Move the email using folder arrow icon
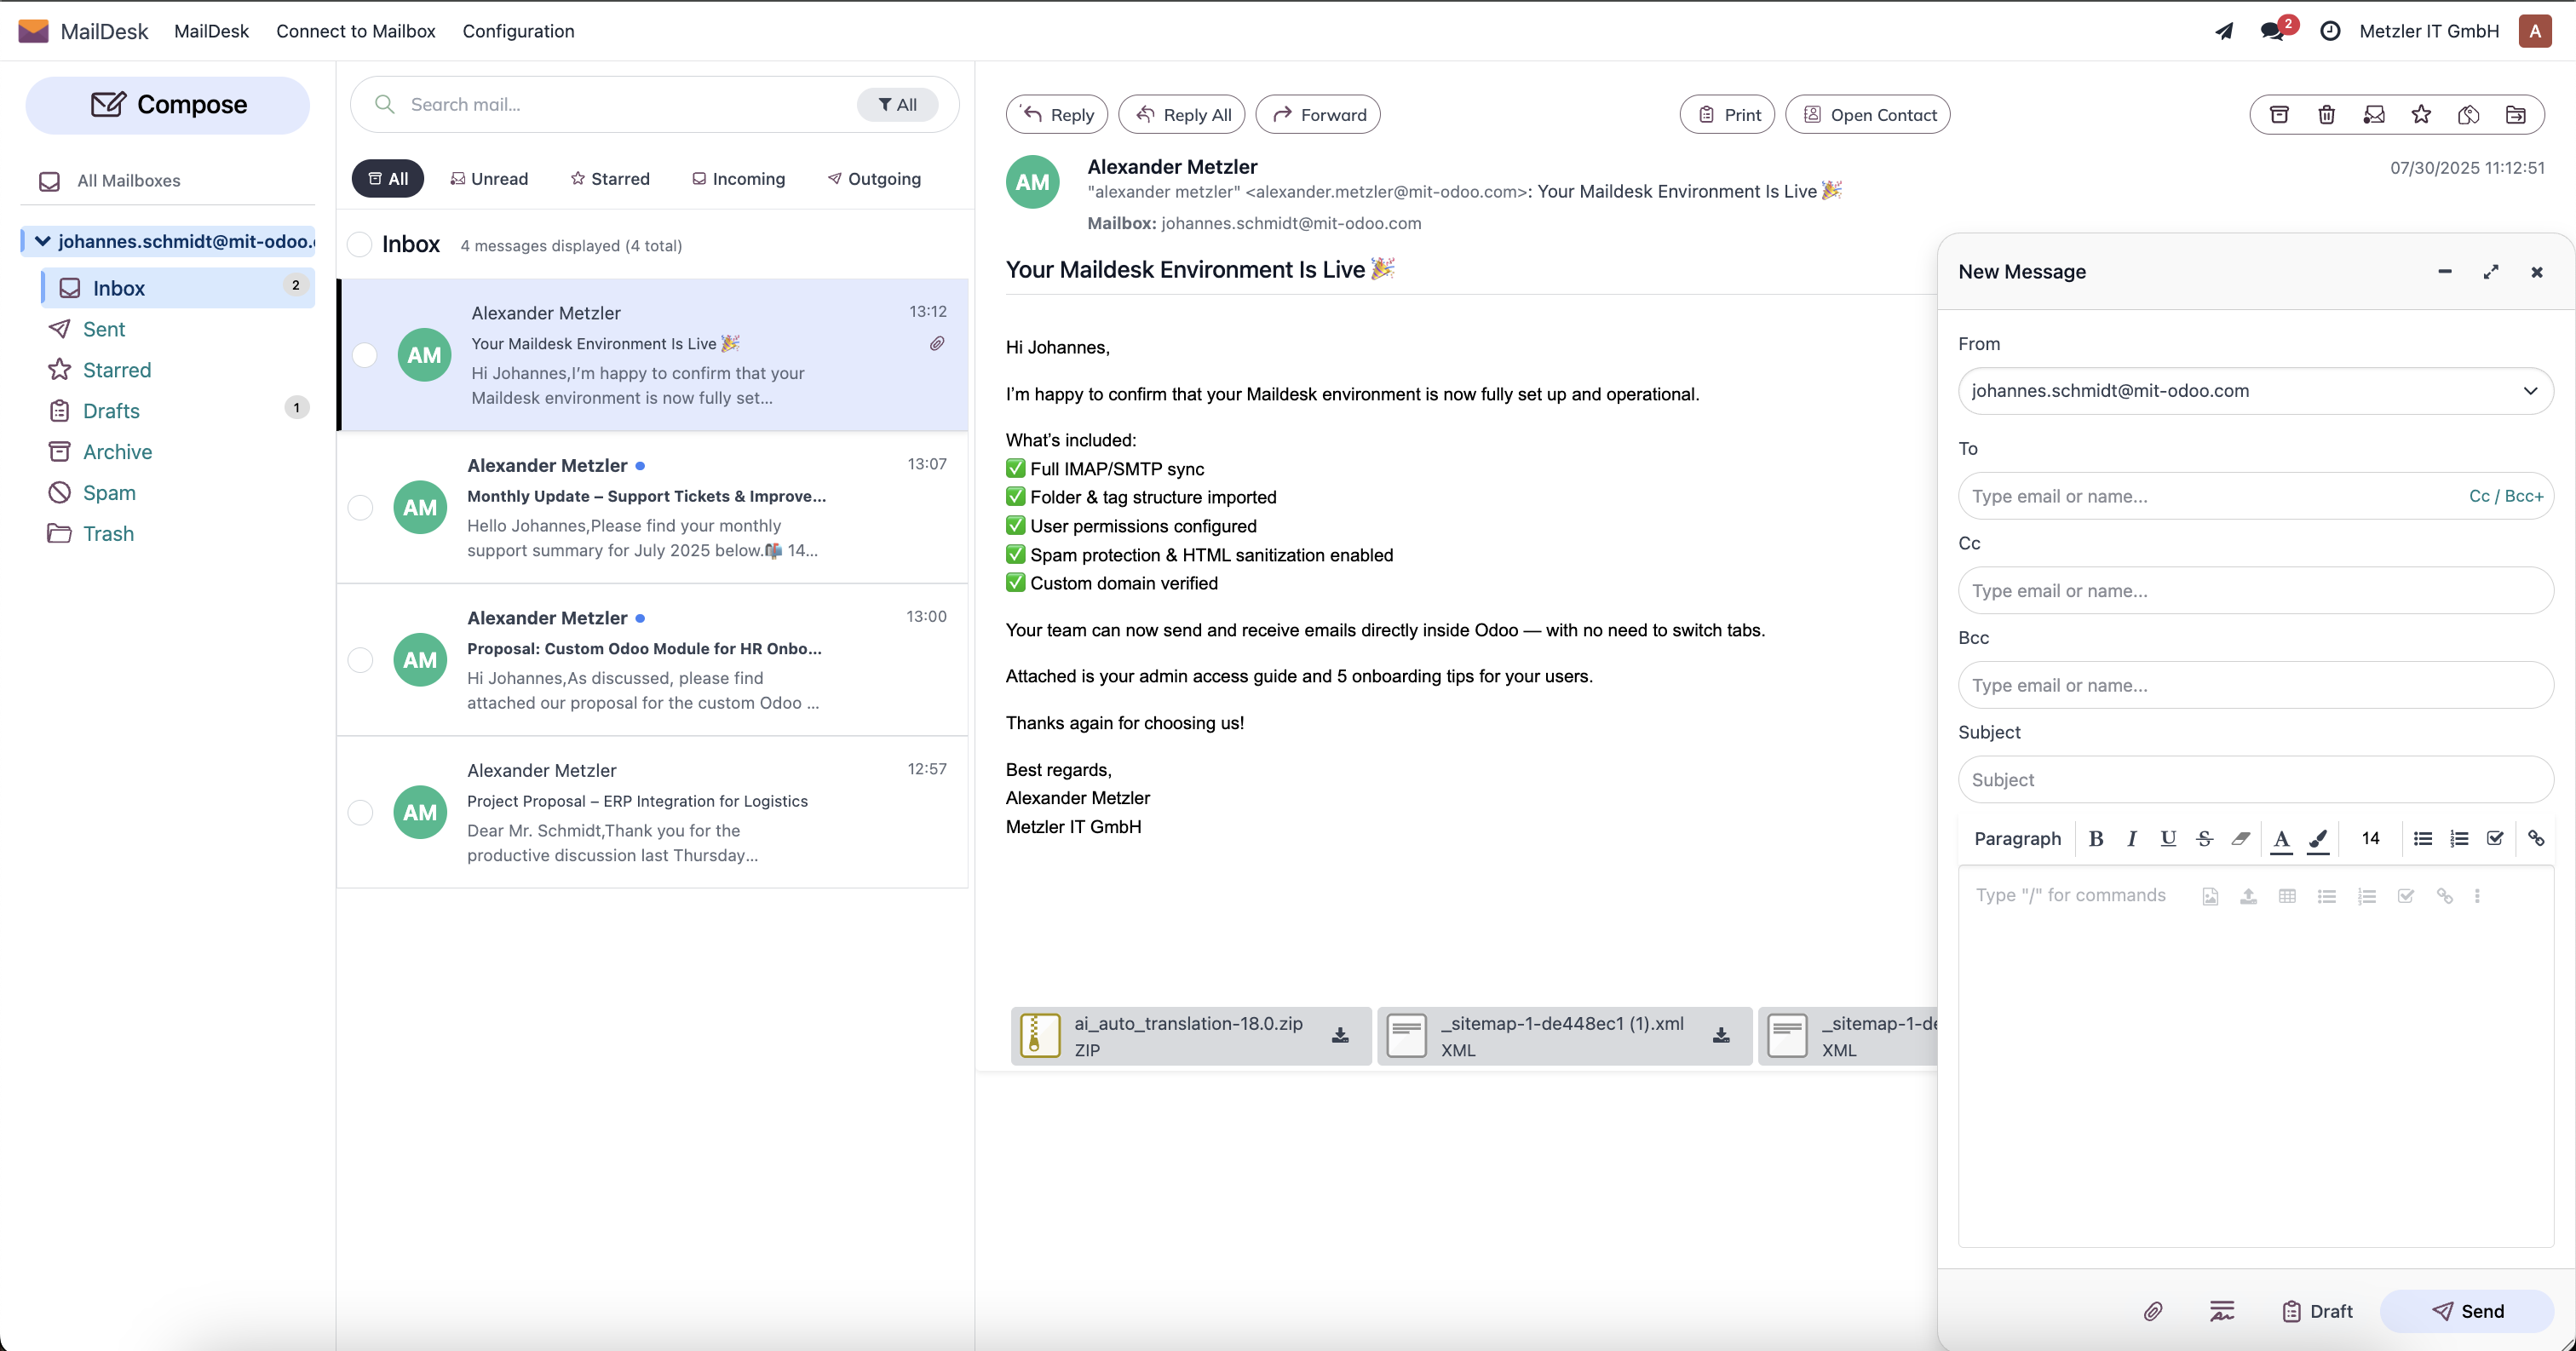Screen dimensions: 2576x1351 point(2516,115)
